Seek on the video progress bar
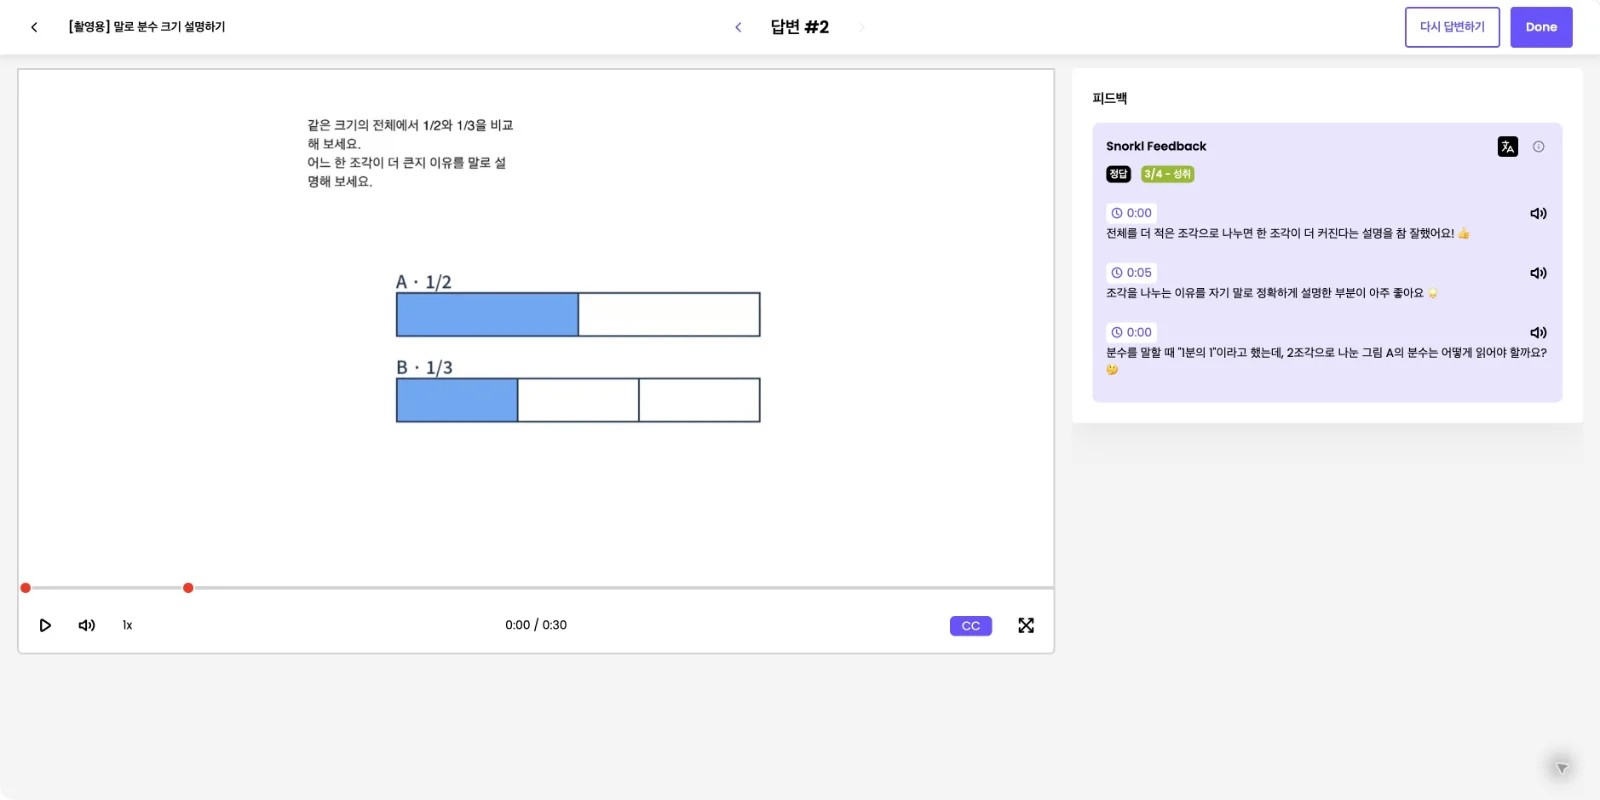The width and height of the screenshot is (1600, 800). click(x=536, y=588)
